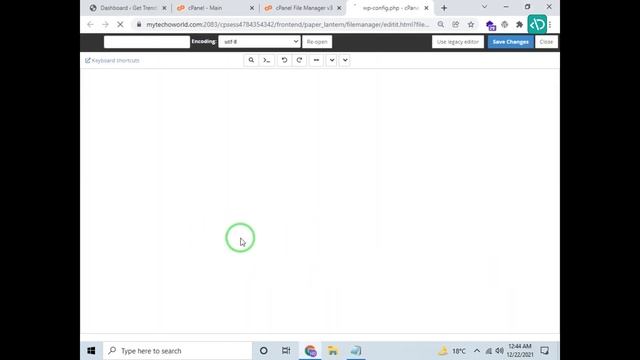This screenshot has height=360, width=640.
Task: Open Keyboard shortcuts link
Action: coord(112,60)
